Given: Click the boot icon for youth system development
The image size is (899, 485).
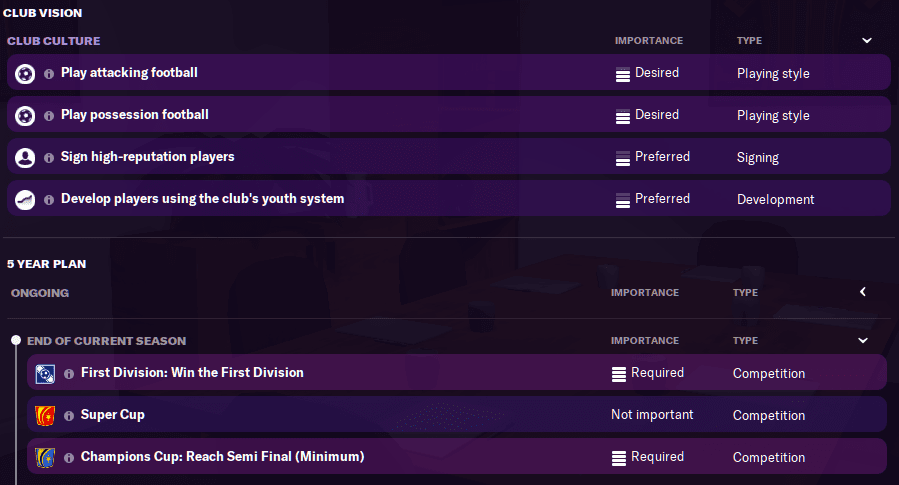Looking at the screenshot, I should 25,199.
